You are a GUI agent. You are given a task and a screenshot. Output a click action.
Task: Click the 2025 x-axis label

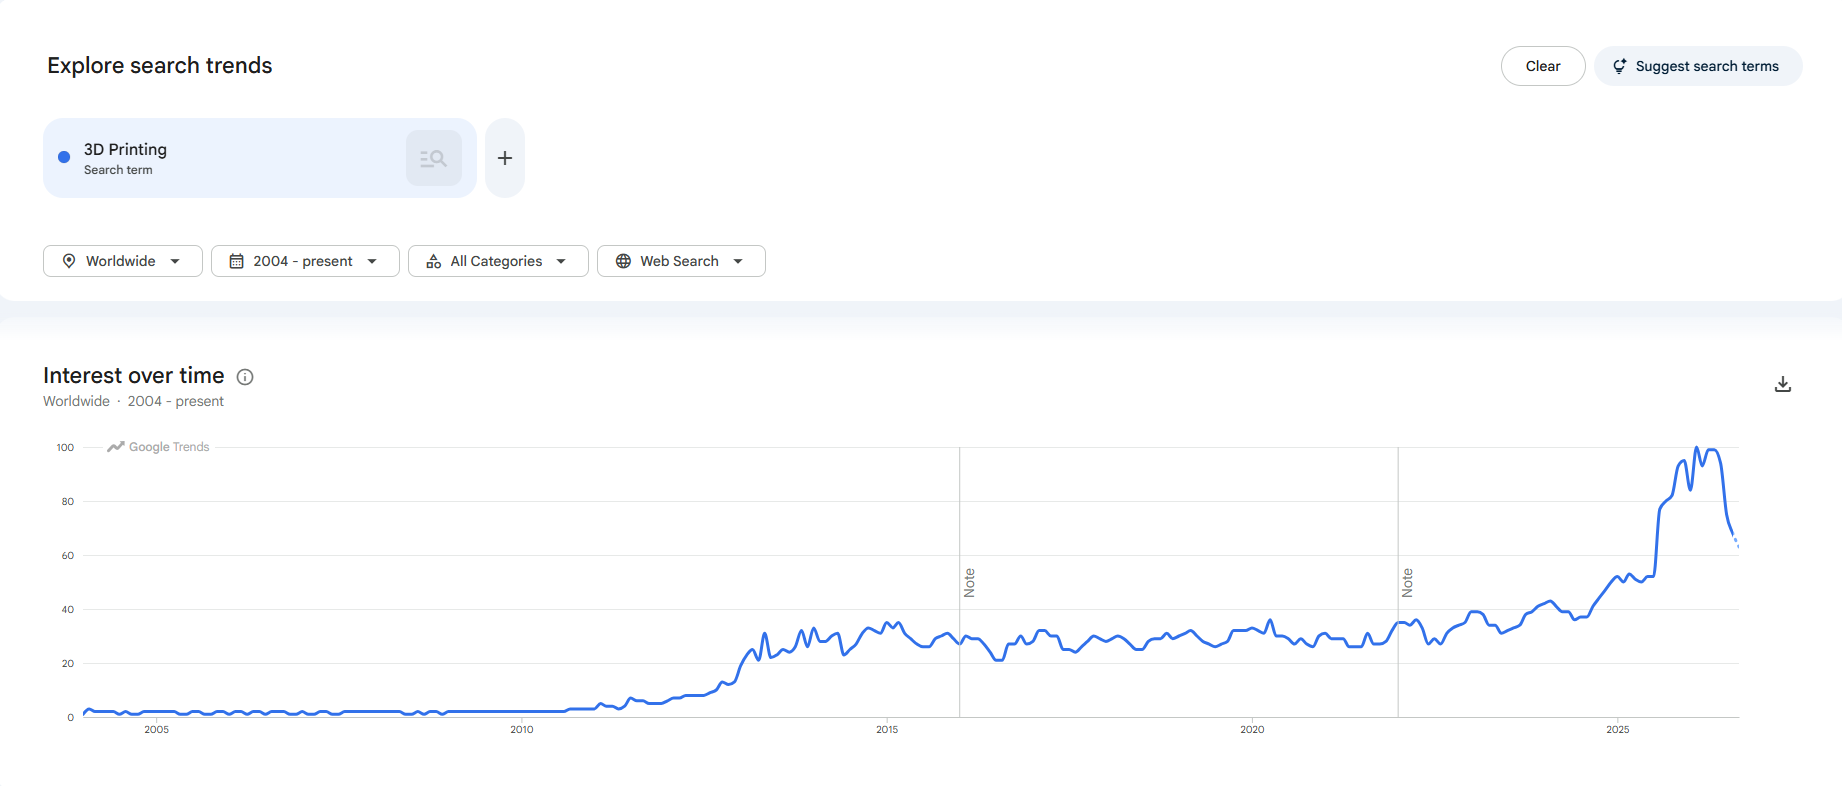point(1617,730)
